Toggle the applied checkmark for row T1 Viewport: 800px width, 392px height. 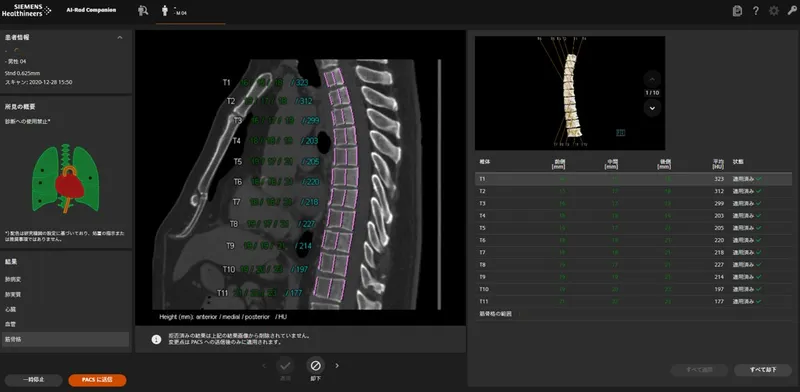759,179
